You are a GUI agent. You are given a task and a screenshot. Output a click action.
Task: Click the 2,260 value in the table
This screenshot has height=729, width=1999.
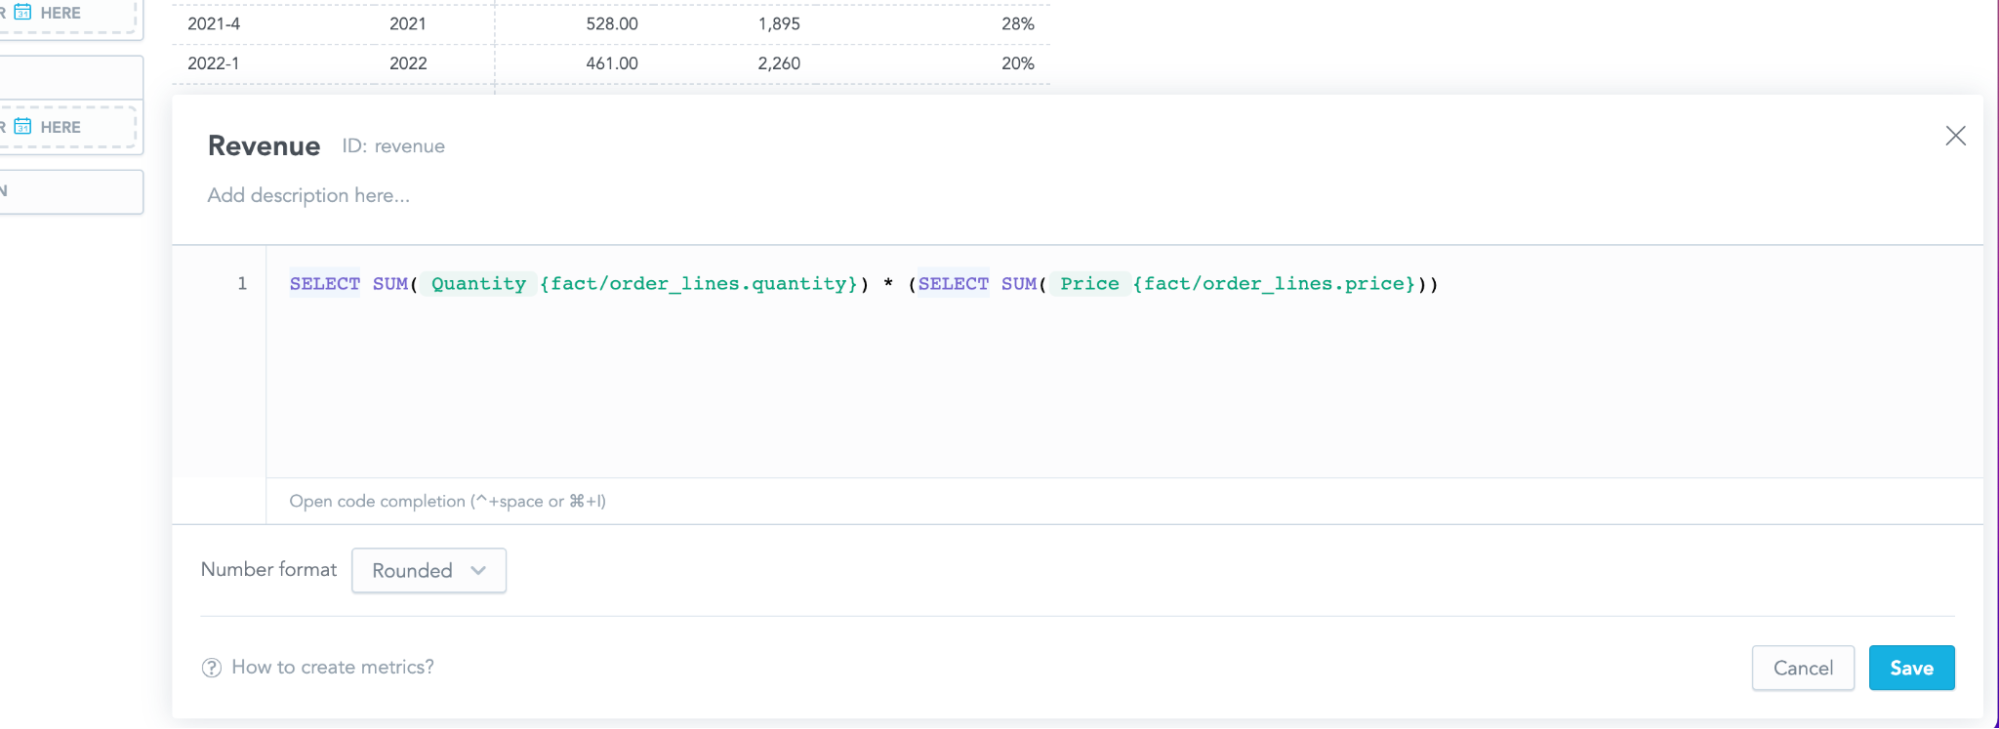778,64
